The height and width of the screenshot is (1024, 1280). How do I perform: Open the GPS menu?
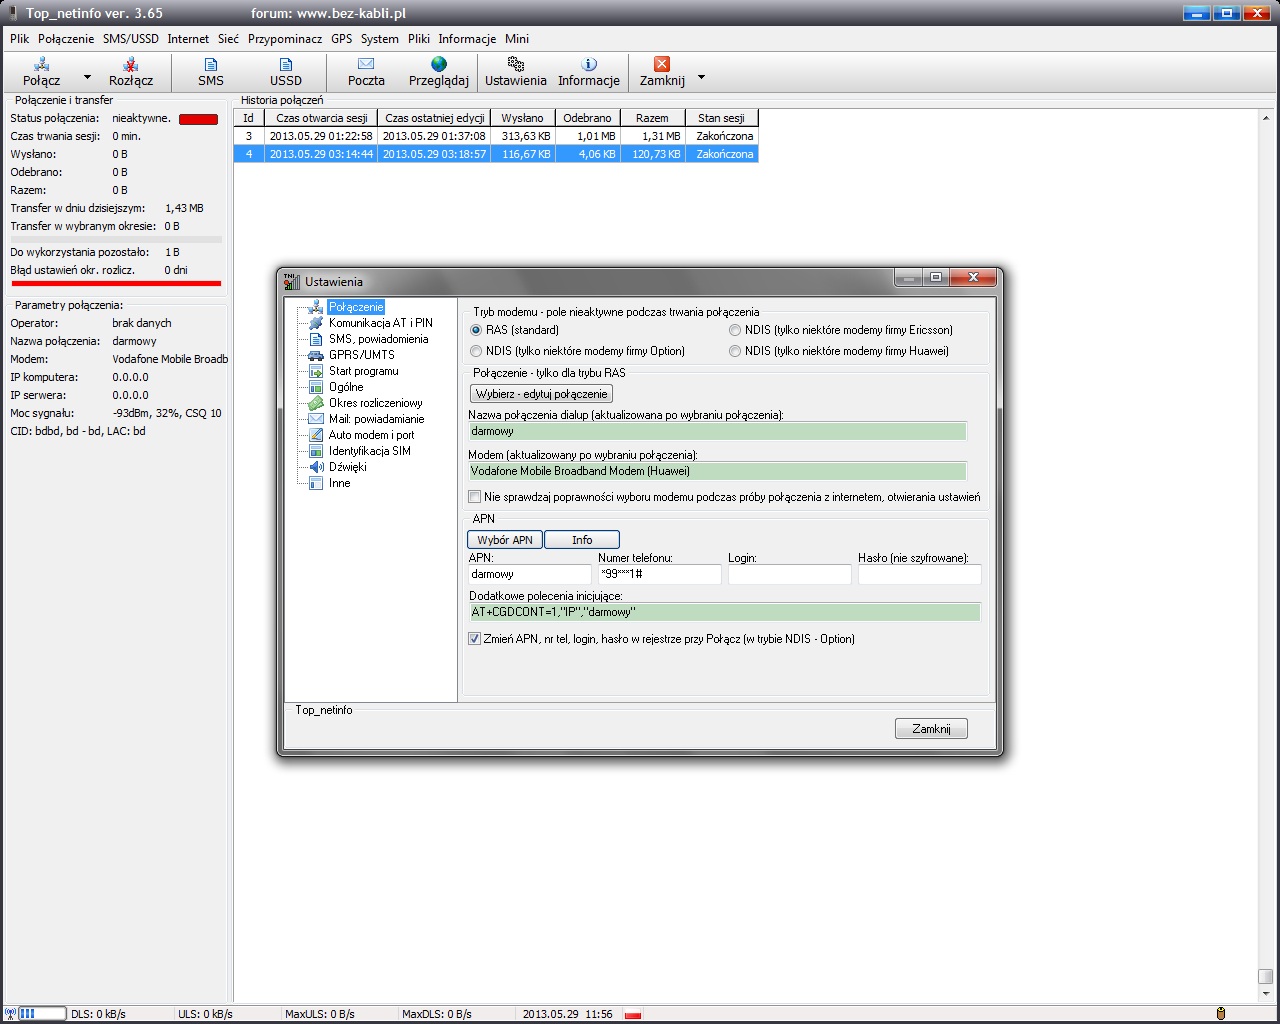pyautogui.click(x=341, y=39)
